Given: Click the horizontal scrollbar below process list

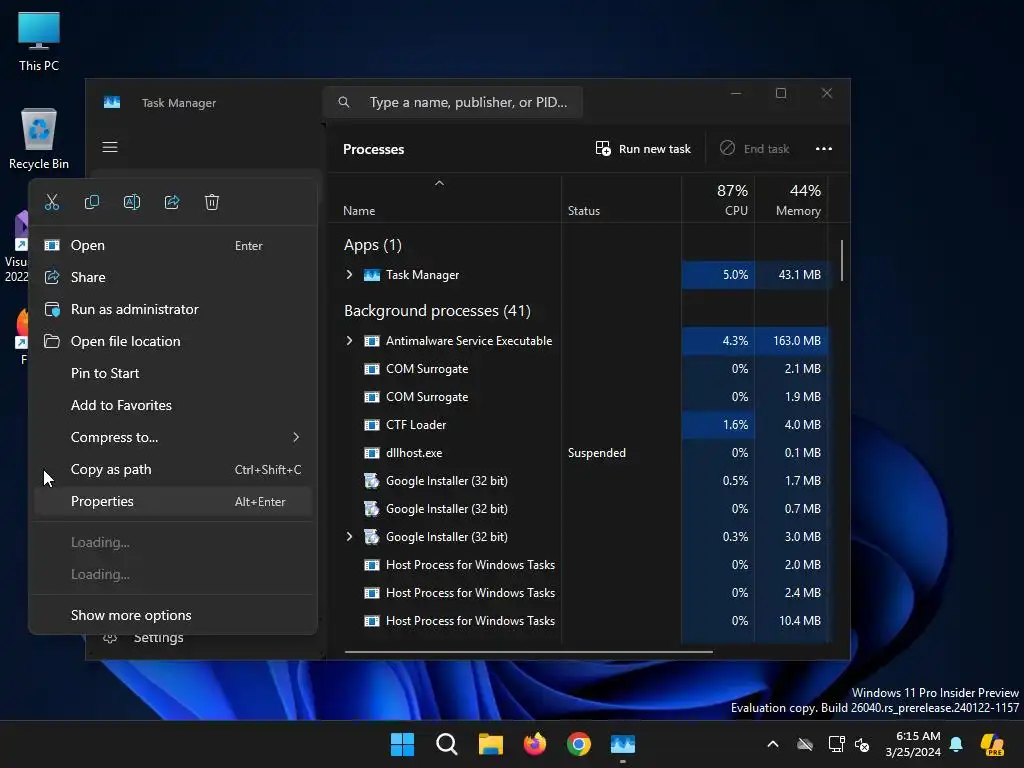Looking at the screenshot, I should pyautogui.click(x=528, y=652).
